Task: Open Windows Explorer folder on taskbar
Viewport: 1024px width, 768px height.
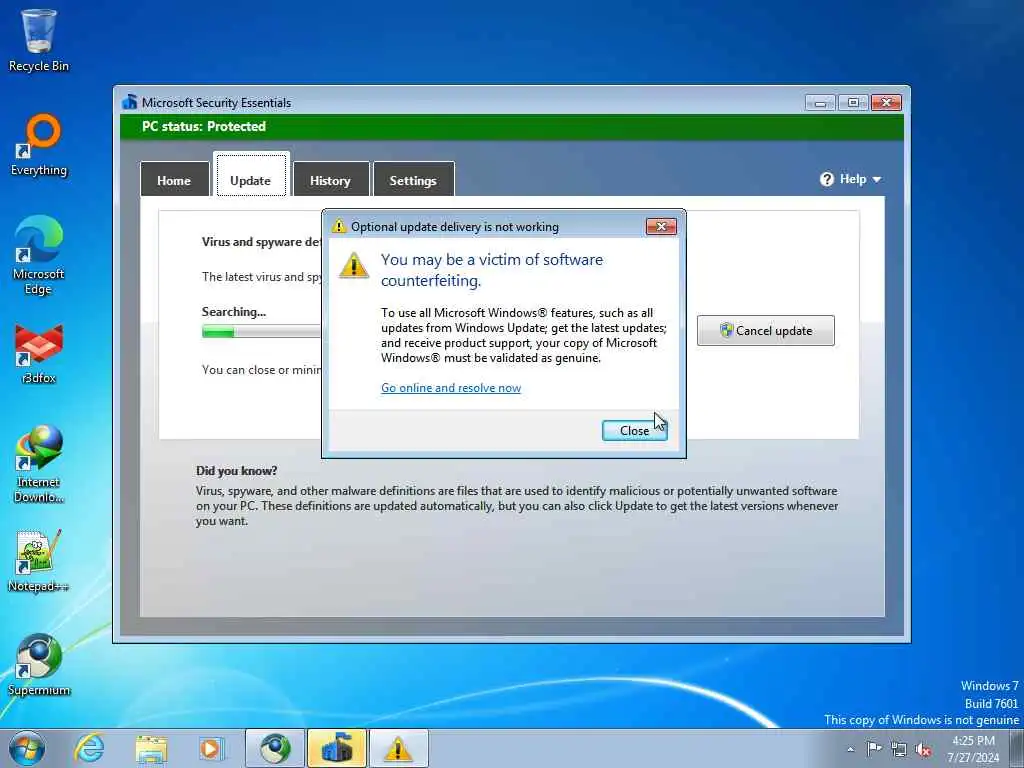Action: [152, 748]
